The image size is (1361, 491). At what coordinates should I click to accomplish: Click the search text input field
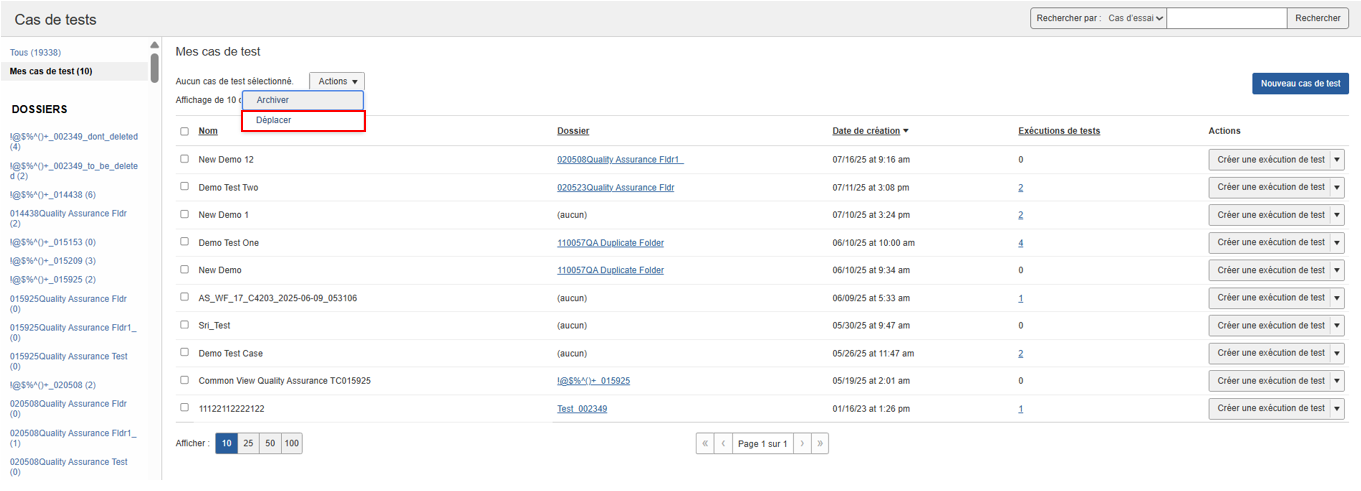[1226, 18]
